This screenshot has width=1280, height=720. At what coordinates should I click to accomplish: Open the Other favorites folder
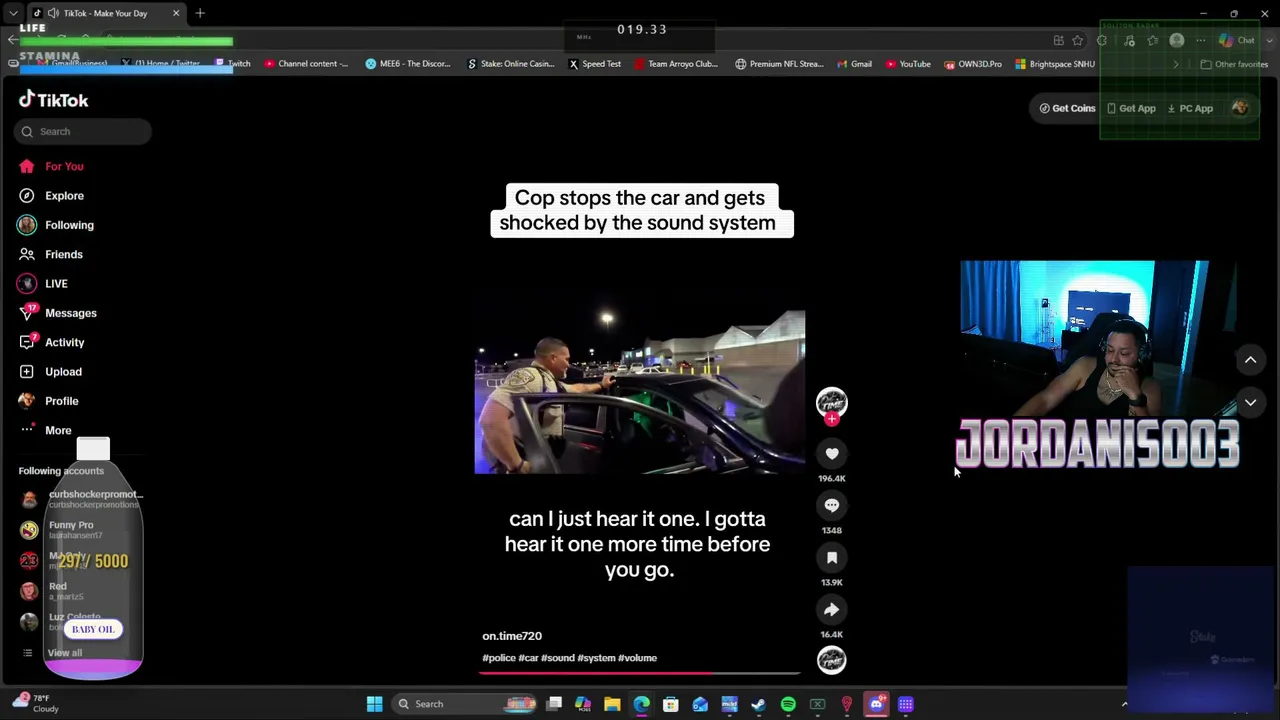coord(1234,64)
